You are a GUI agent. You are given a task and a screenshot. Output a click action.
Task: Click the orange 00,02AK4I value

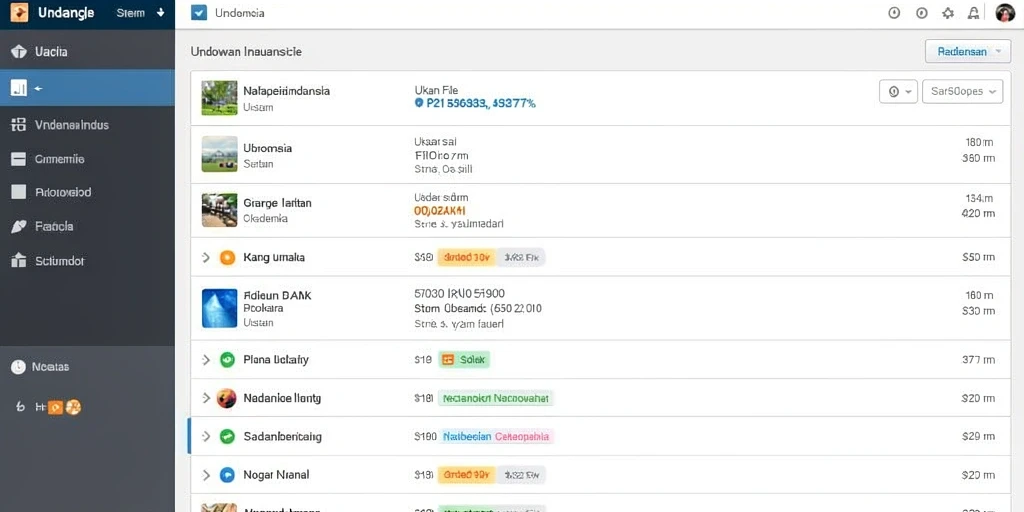point(440,210)
